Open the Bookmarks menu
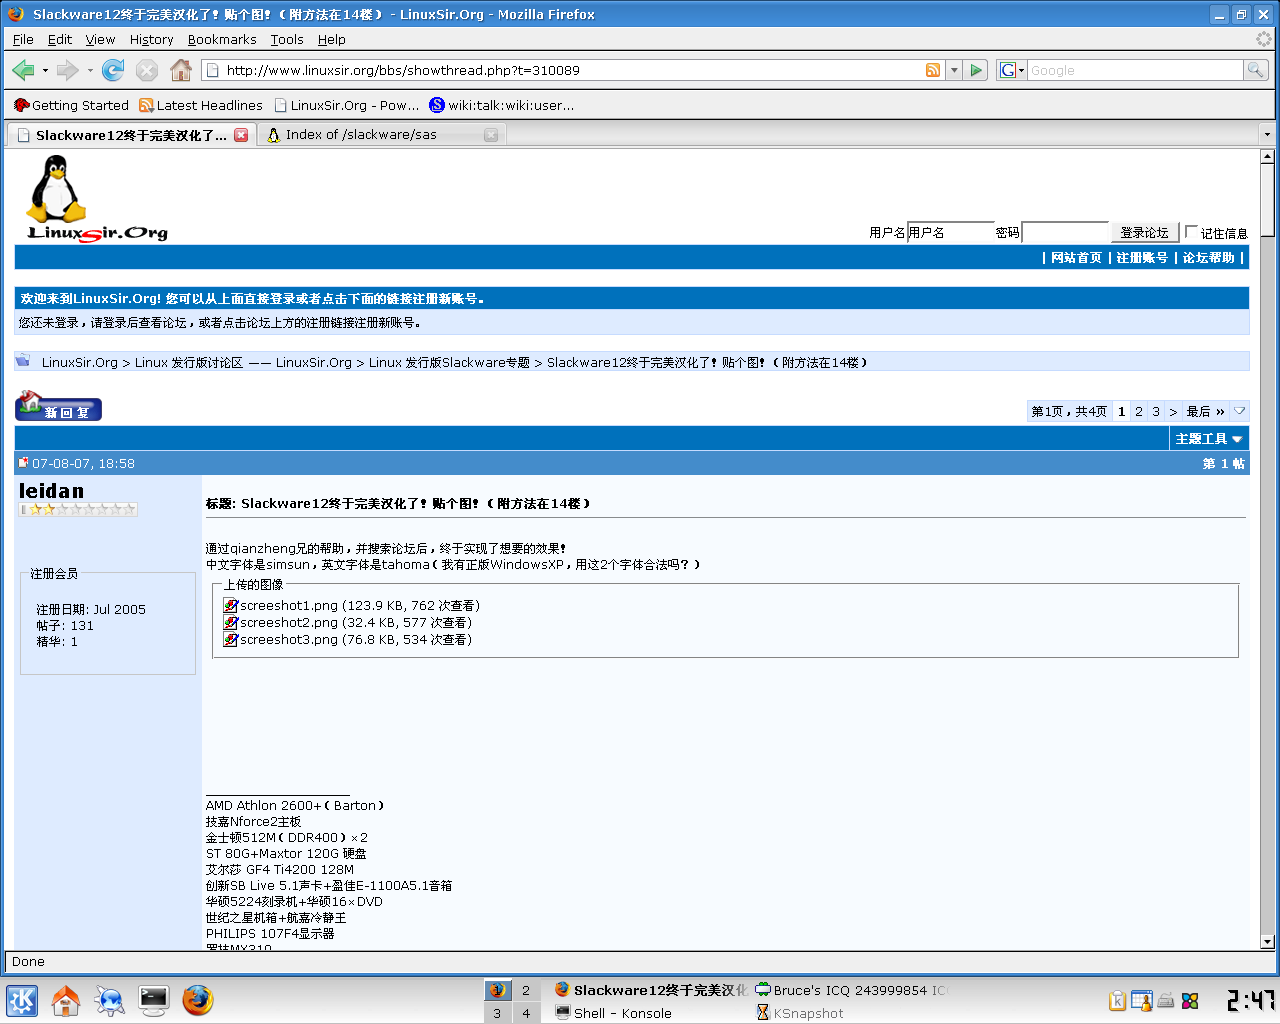The height and width of the screenshot is (1024, 1280). 222,39
